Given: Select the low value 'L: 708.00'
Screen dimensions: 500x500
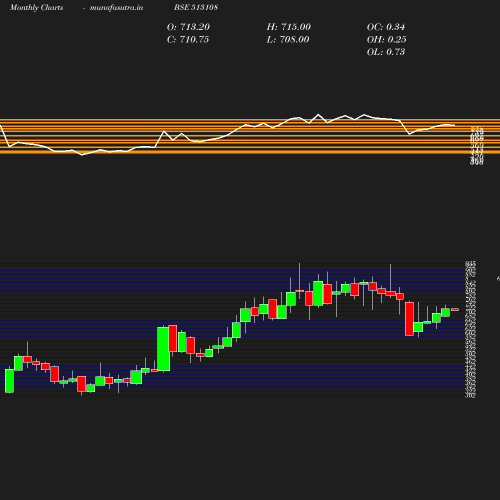Looking at the screenshot, I should coord(288,40).
